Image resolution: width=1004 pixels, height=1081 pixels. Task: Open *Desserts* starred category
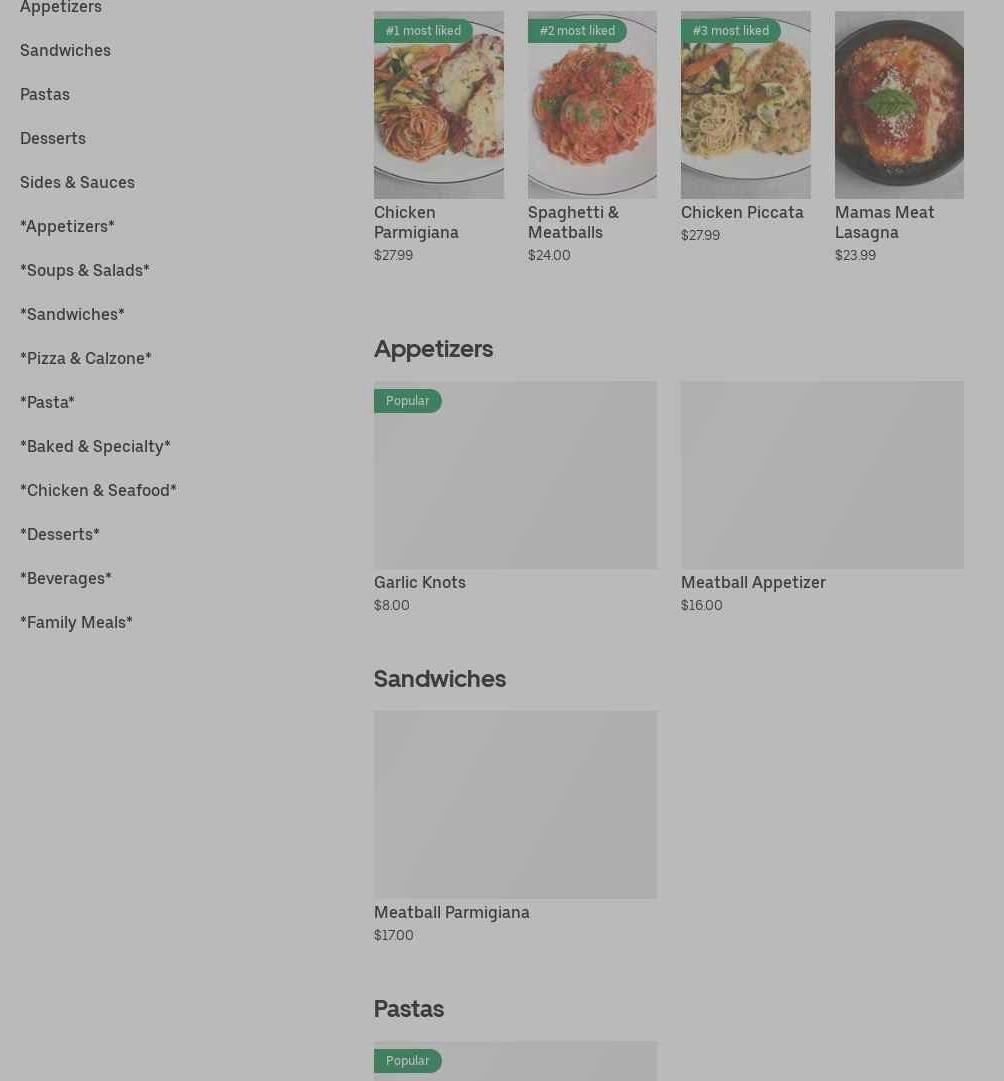point(60,534)
